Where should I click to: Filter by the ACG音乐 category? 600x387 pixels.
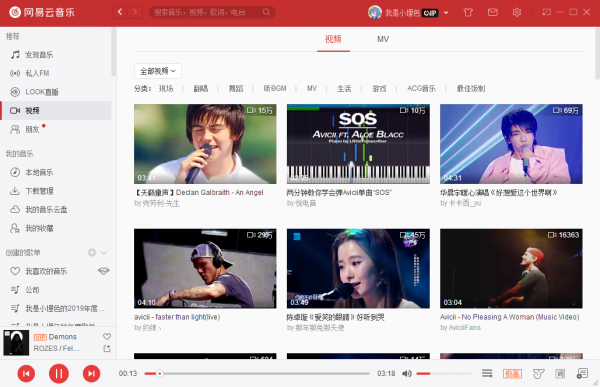tap(421, 88)
